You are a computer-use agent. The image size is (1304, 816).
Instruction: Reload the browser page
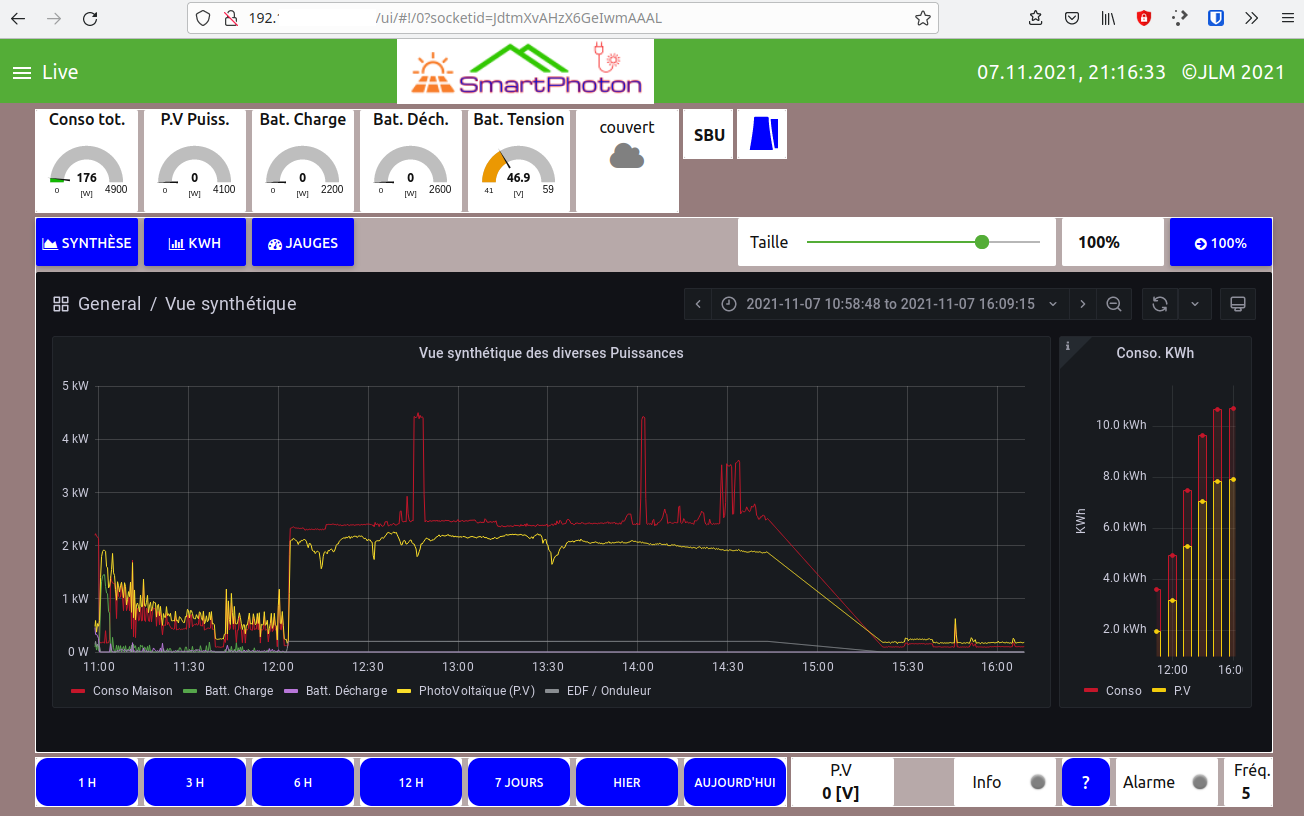pyautogui.click(x=90, y=18)
